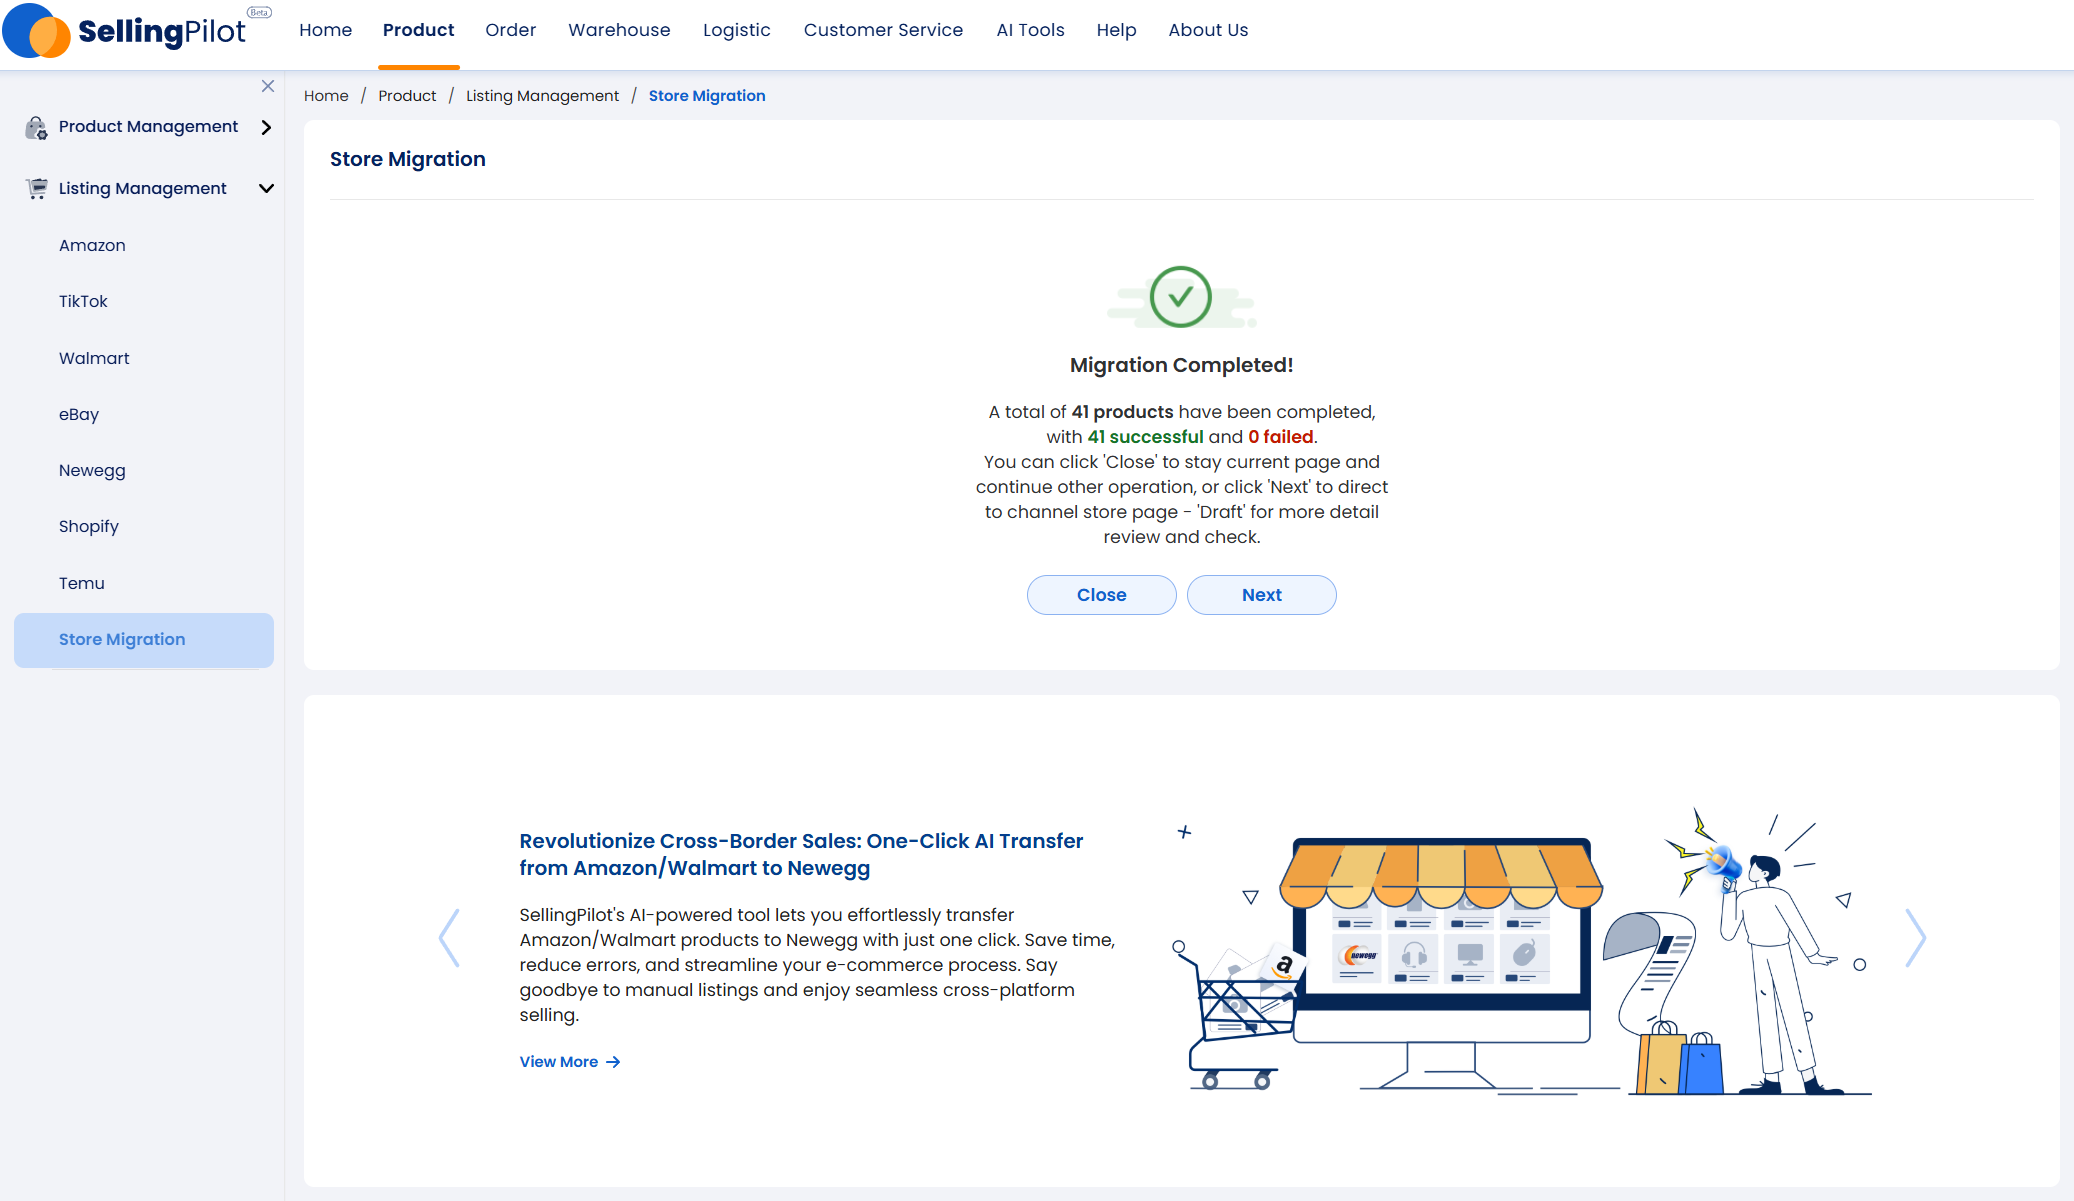Click the '0 failed' text
The image size is (2074, 1201).
1280,437
